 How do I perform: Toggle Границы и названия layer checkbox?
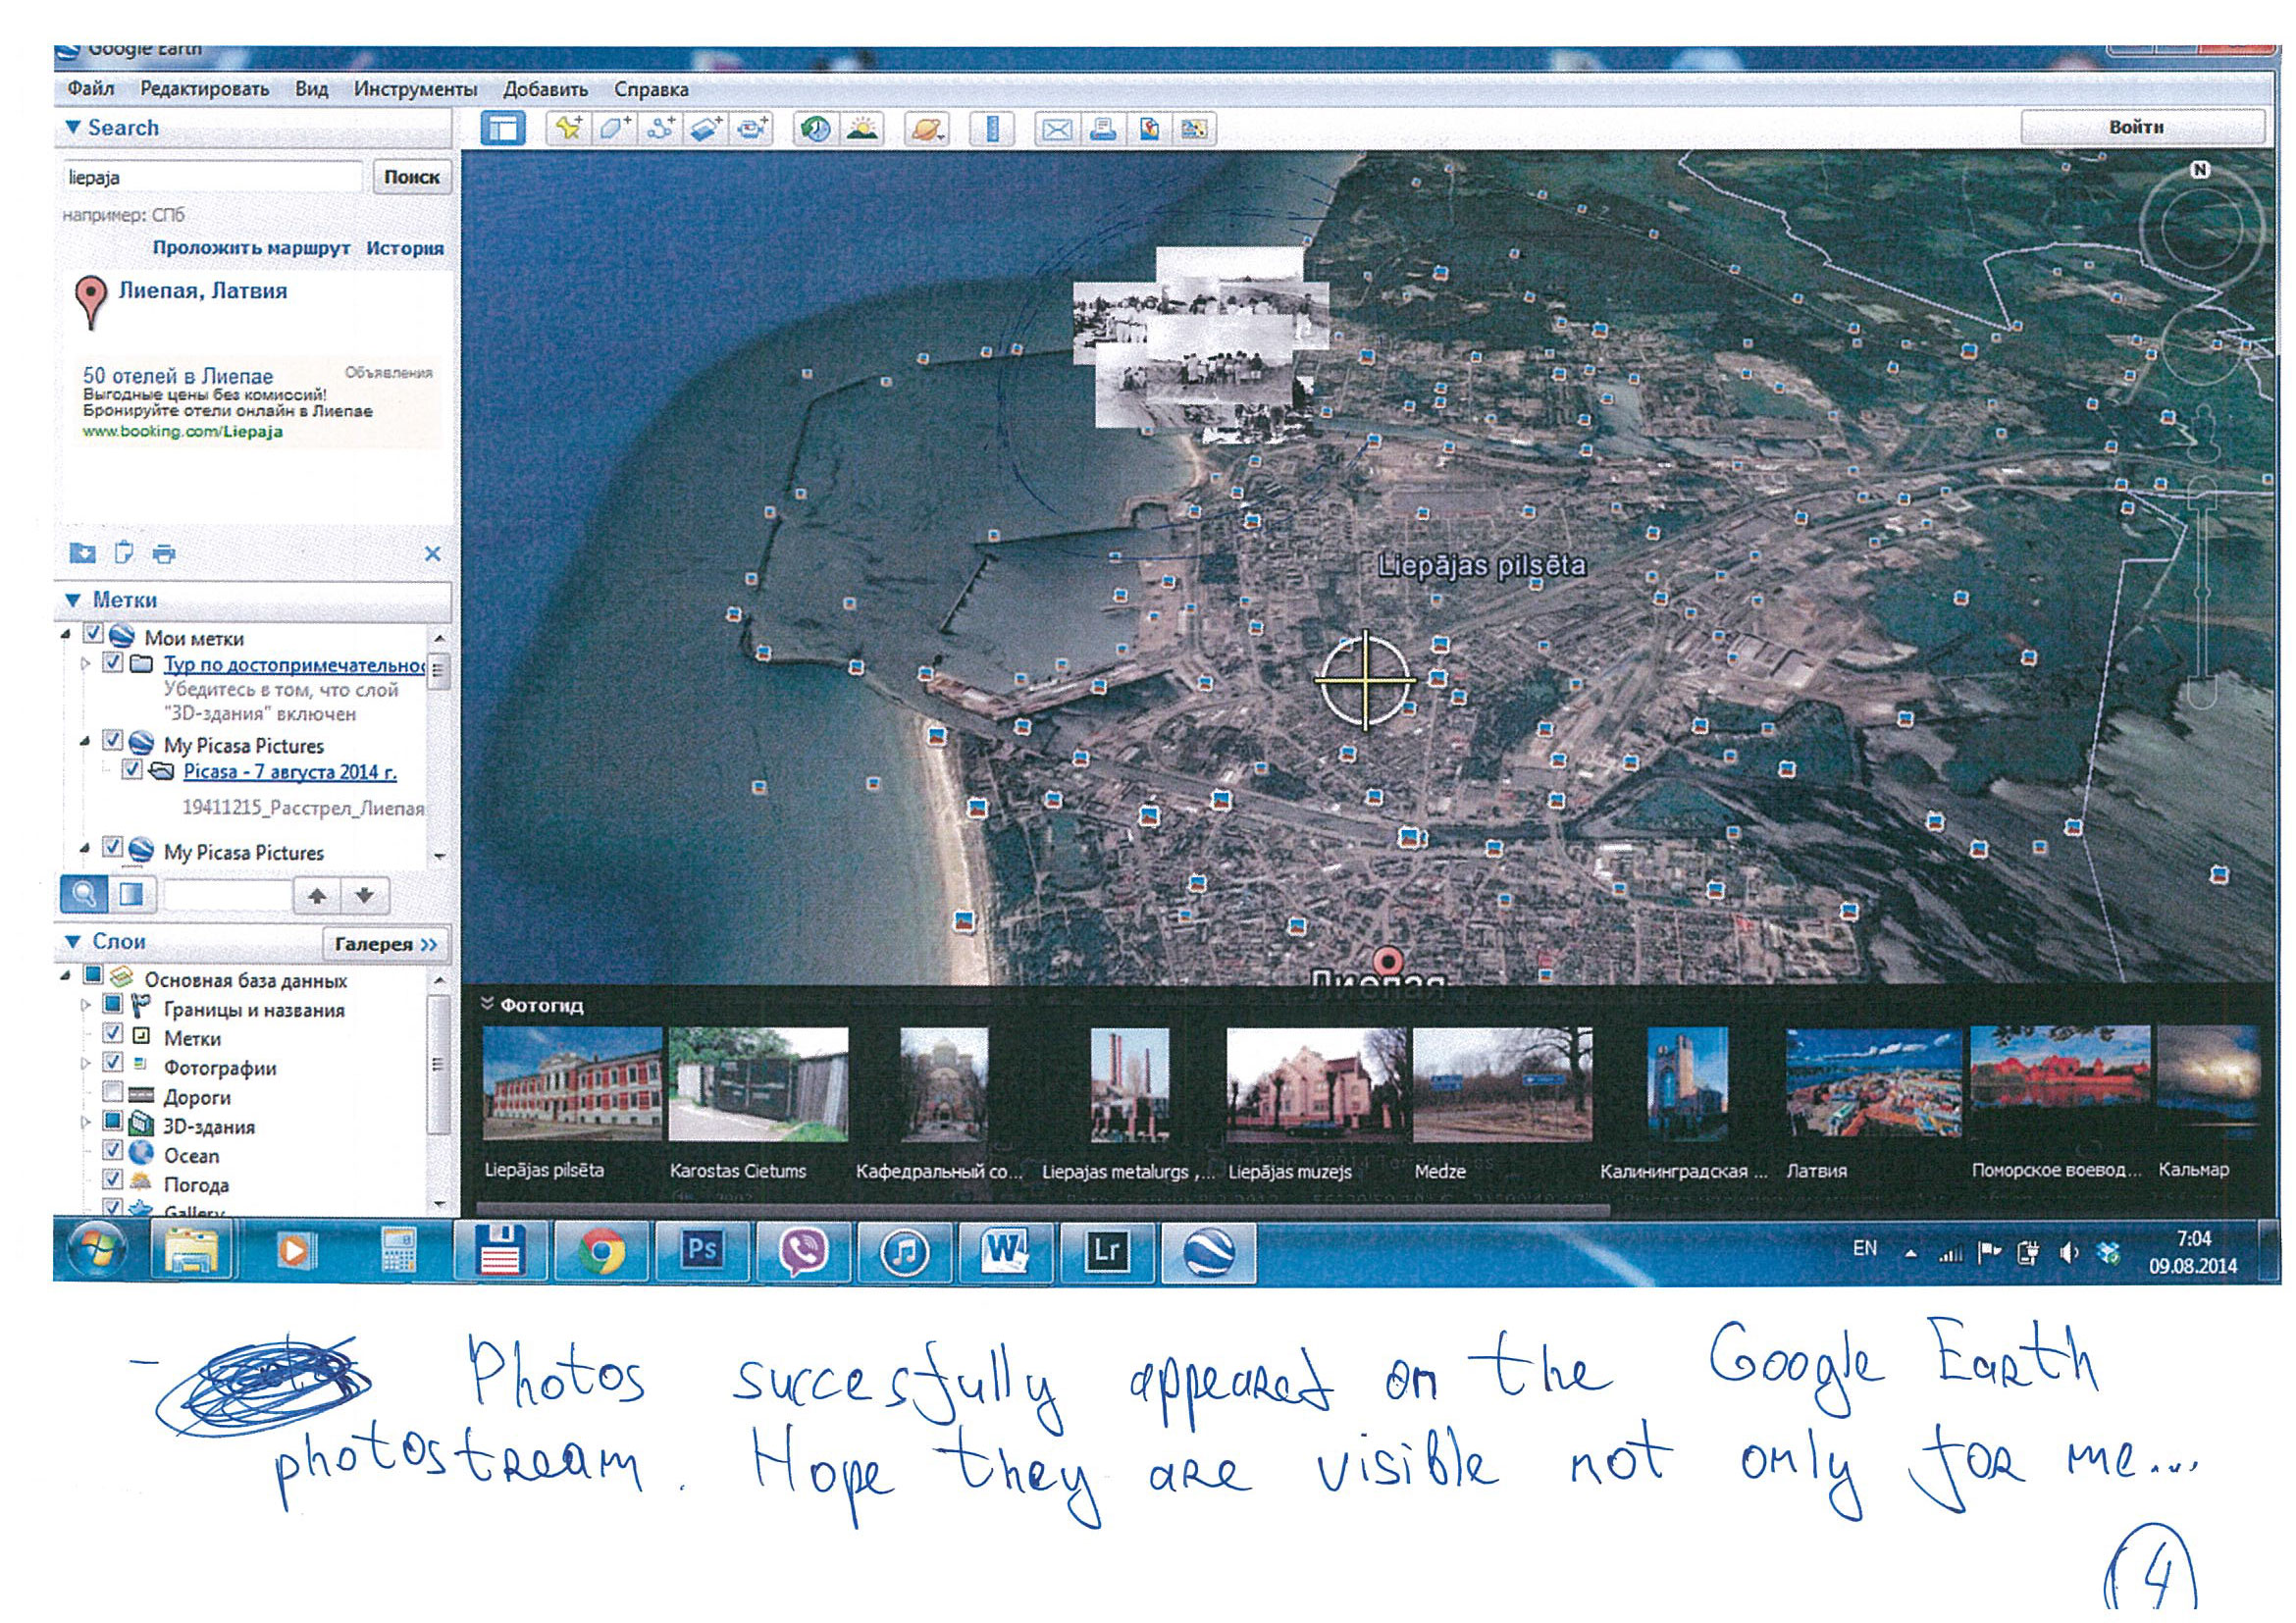(113, 1003)
